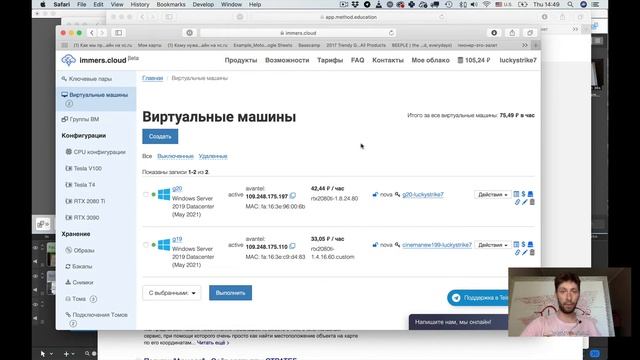Open Снимки in sidebar

point(79,282)
